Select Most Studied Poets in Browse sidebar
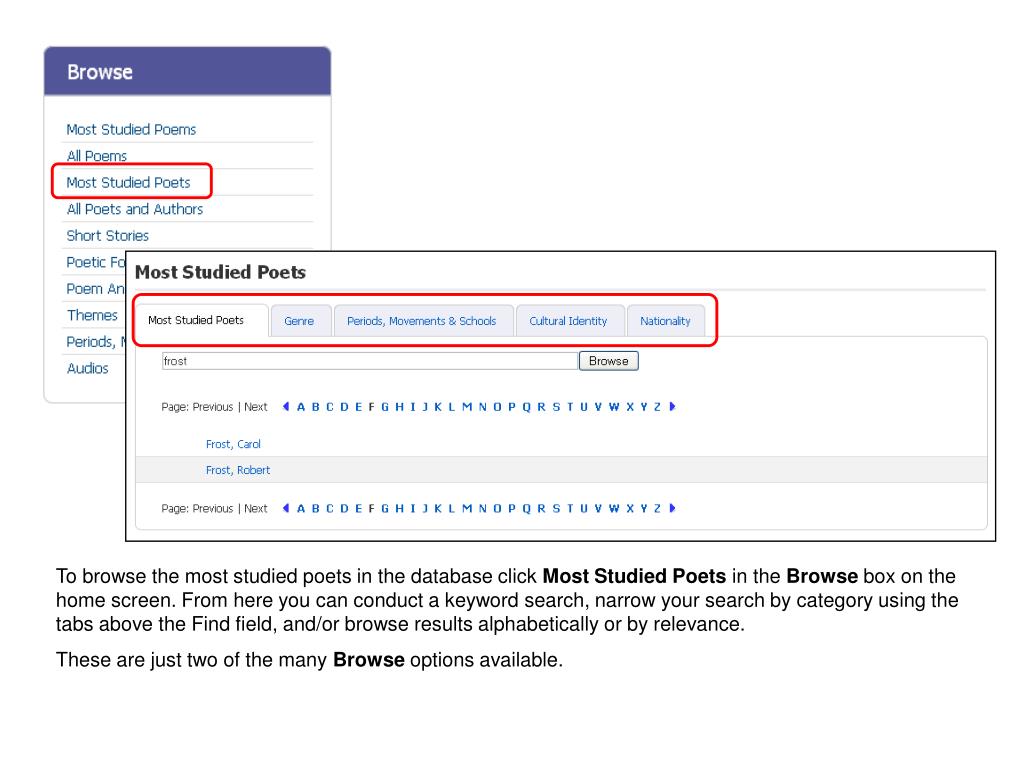 point(129,182)
